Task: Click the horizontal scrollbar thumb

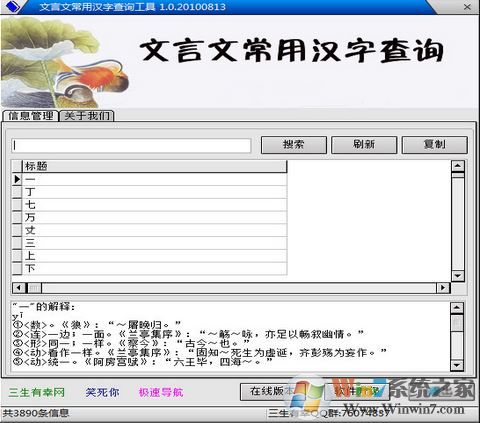Action: (x=34, y=288)
